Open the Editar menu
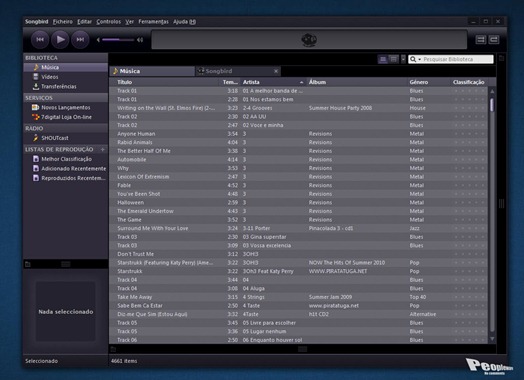The height and width of the screenshot is (380, 524). coord(84,22)
